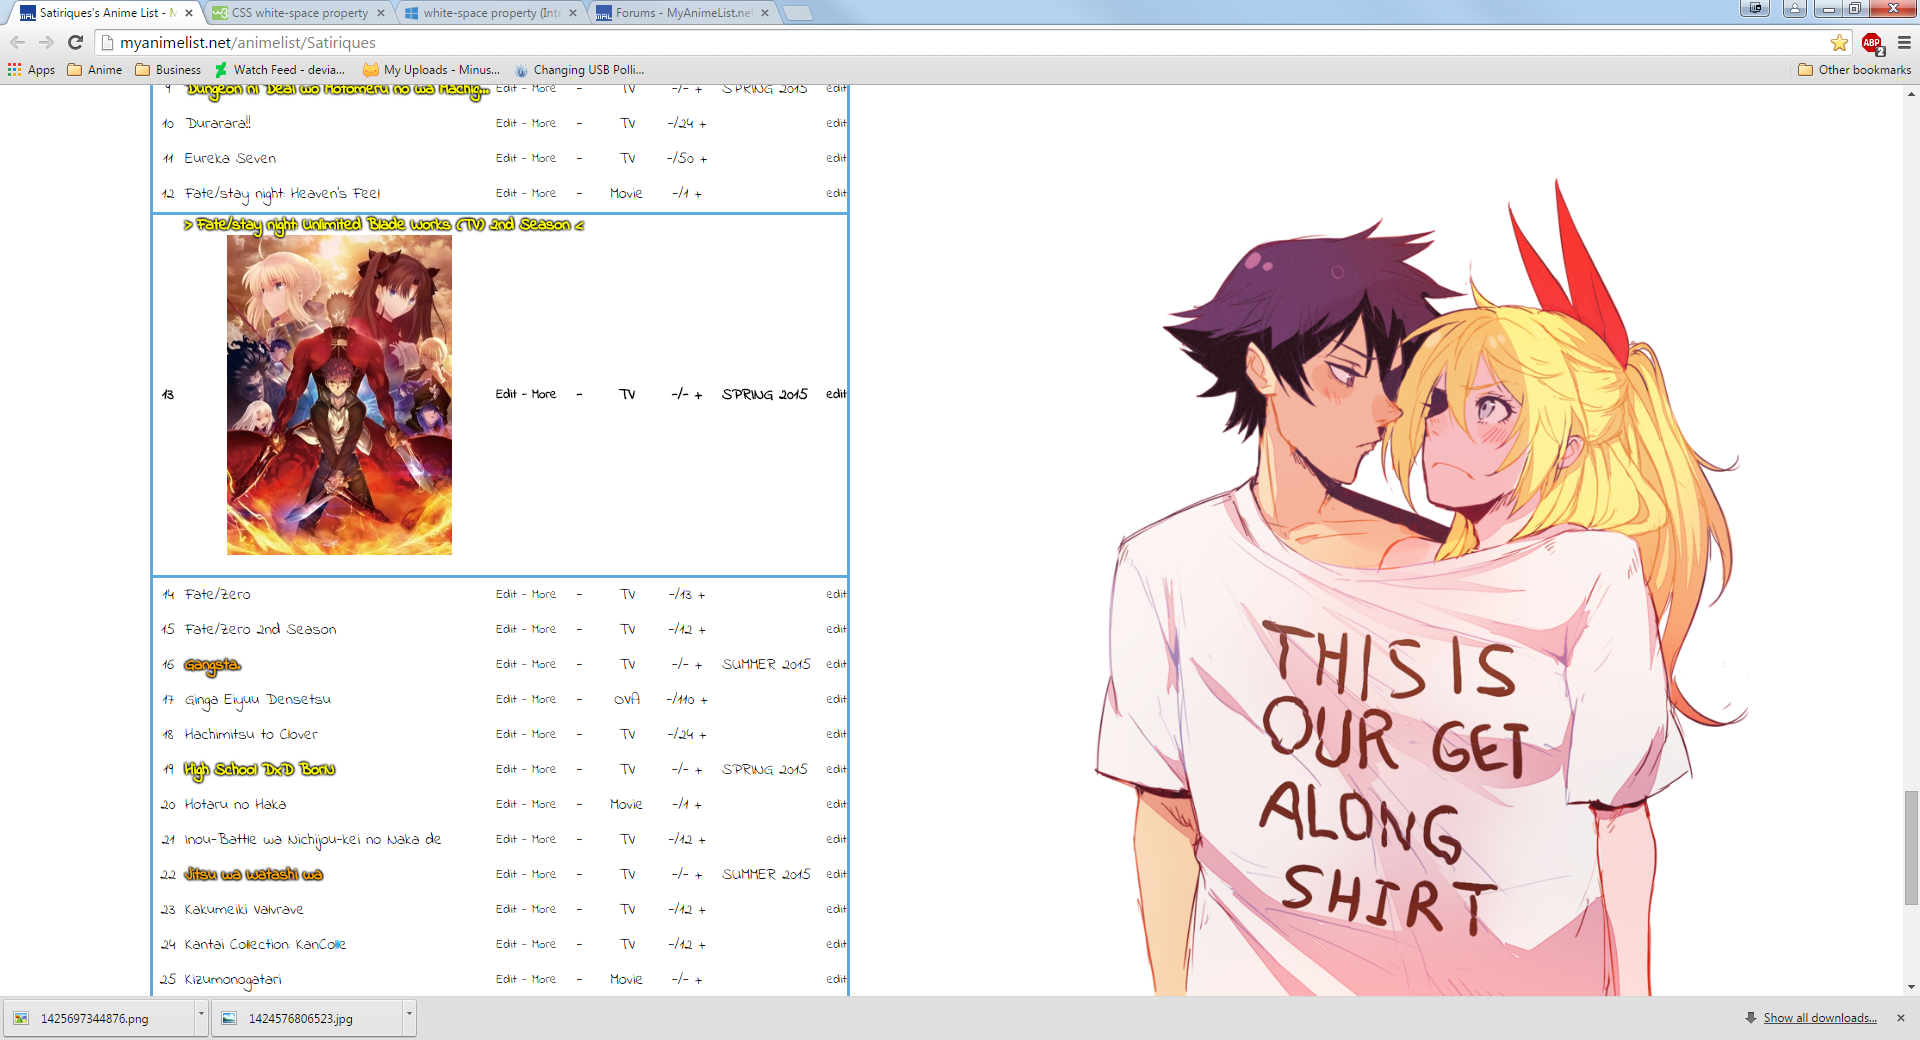
Task: Open the Chrome hamburger menu
Action: (x=1904, y=42)
